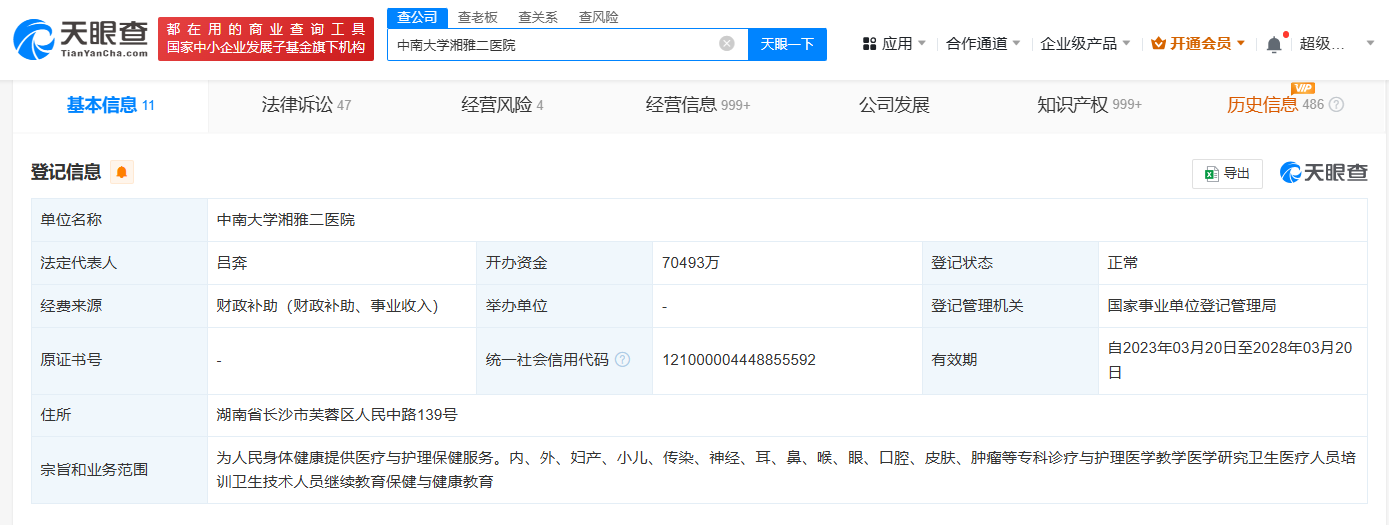
Task: Switch to the 查关系 search tab
Action: pos(538,17)
